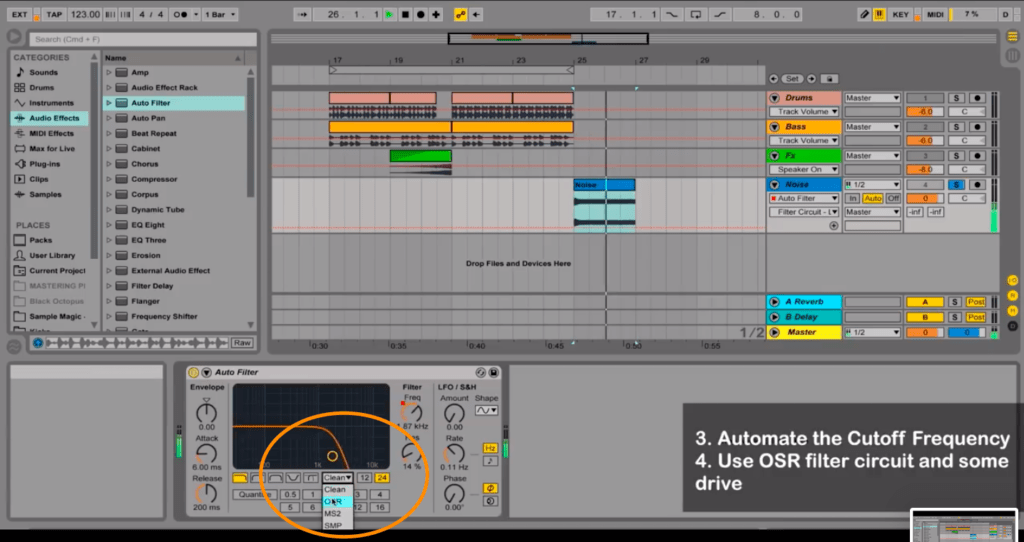The height and width of the screenshot is (542, 1024).
Task: Toggle the browser preview headphone button
Action: [x=38, y=343]
